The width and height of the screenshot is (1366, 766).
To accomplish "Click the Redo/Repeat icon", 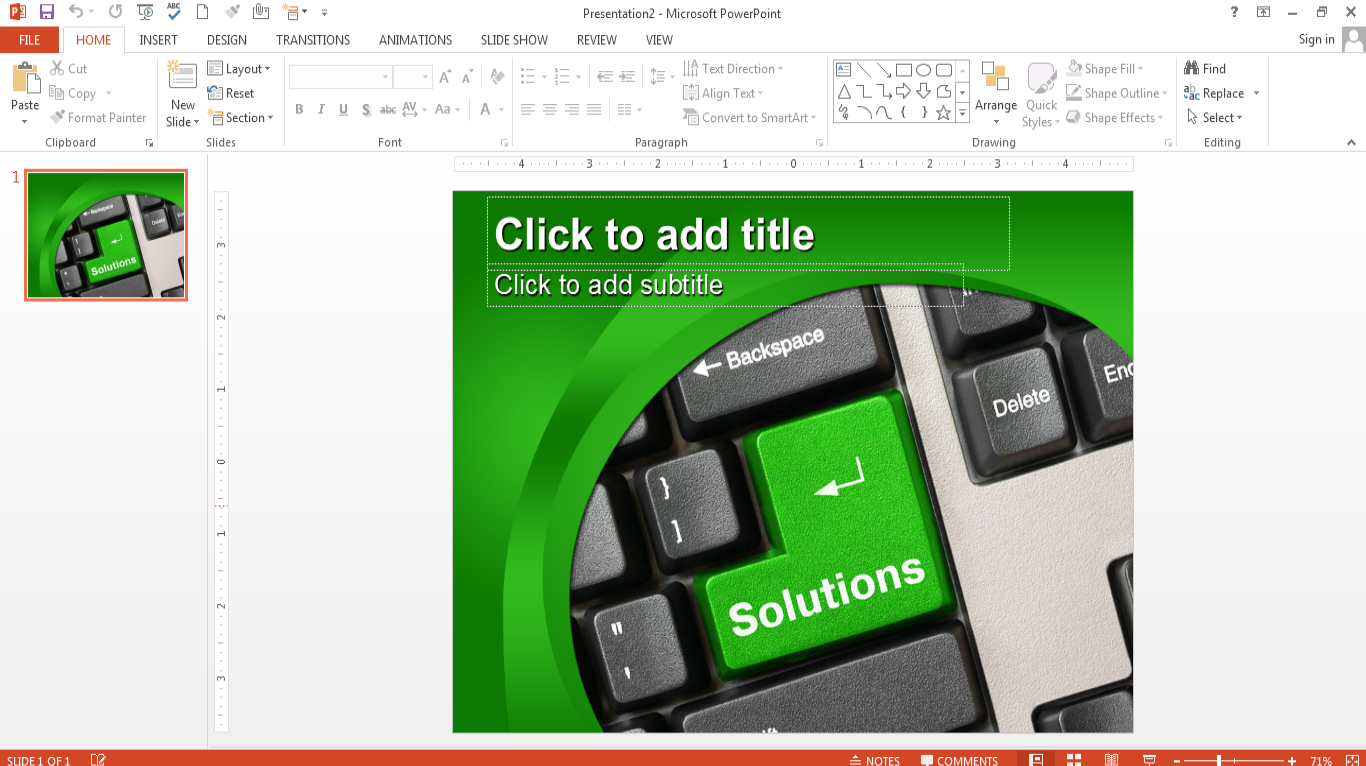I will point(115,13).
